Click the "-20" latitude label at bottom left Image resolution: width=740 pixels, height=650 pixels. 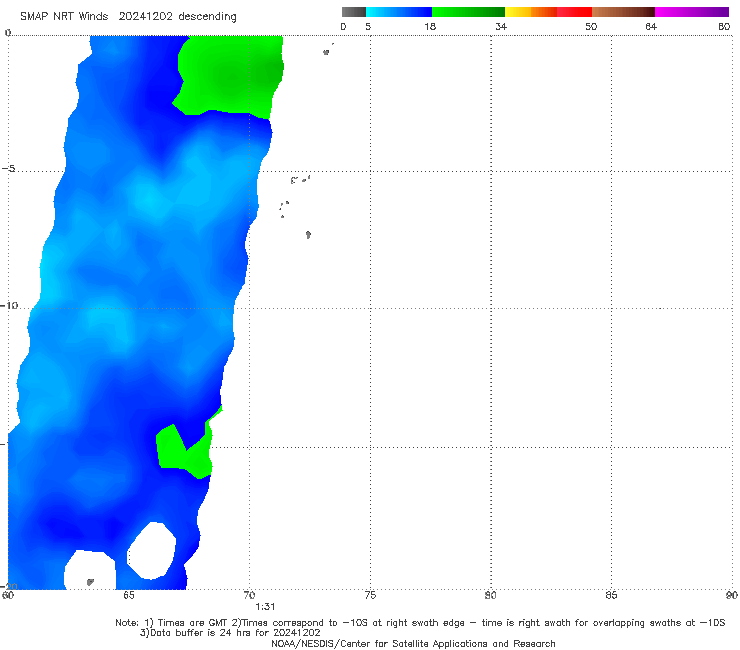pos(9,586)
